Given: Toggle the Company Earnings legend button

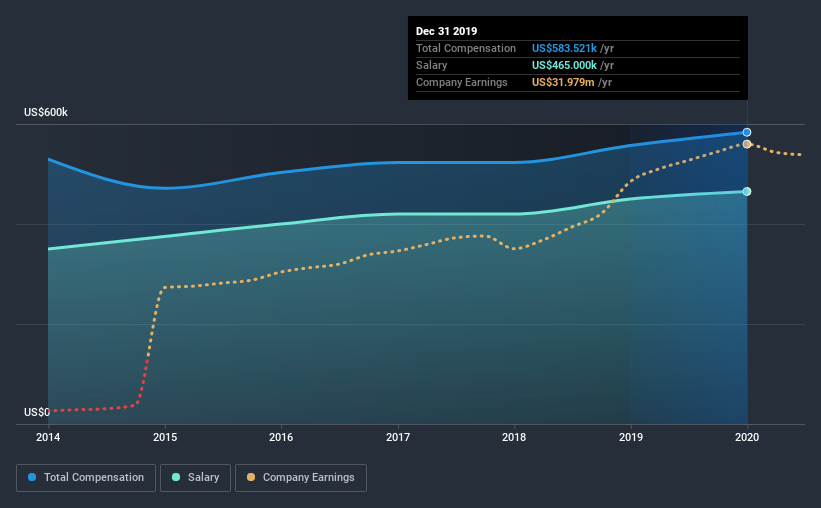Looking at the screenshot, I should coord(301,478).
